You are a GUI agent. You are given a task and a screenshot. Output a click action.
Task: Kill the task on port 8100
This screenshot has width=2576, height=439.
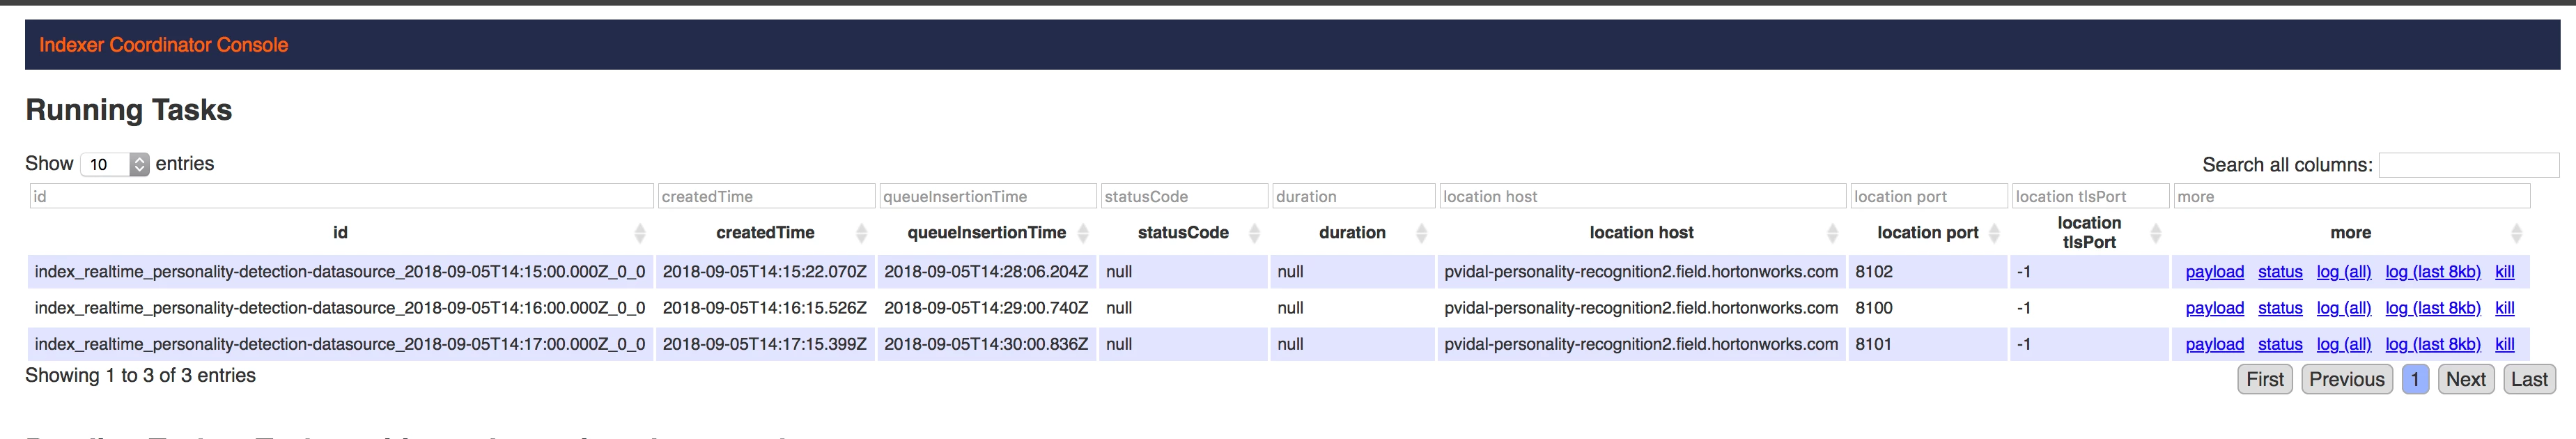click(x=2504, y=308)
